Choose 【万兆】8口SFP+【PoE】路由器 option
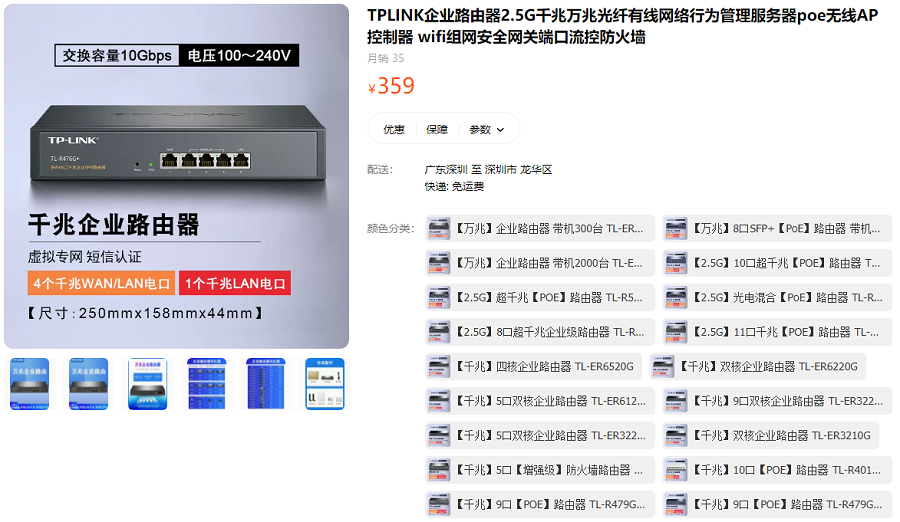Image resolution: width=900 pixels, height=522 pixels. (x=777, y=229)
